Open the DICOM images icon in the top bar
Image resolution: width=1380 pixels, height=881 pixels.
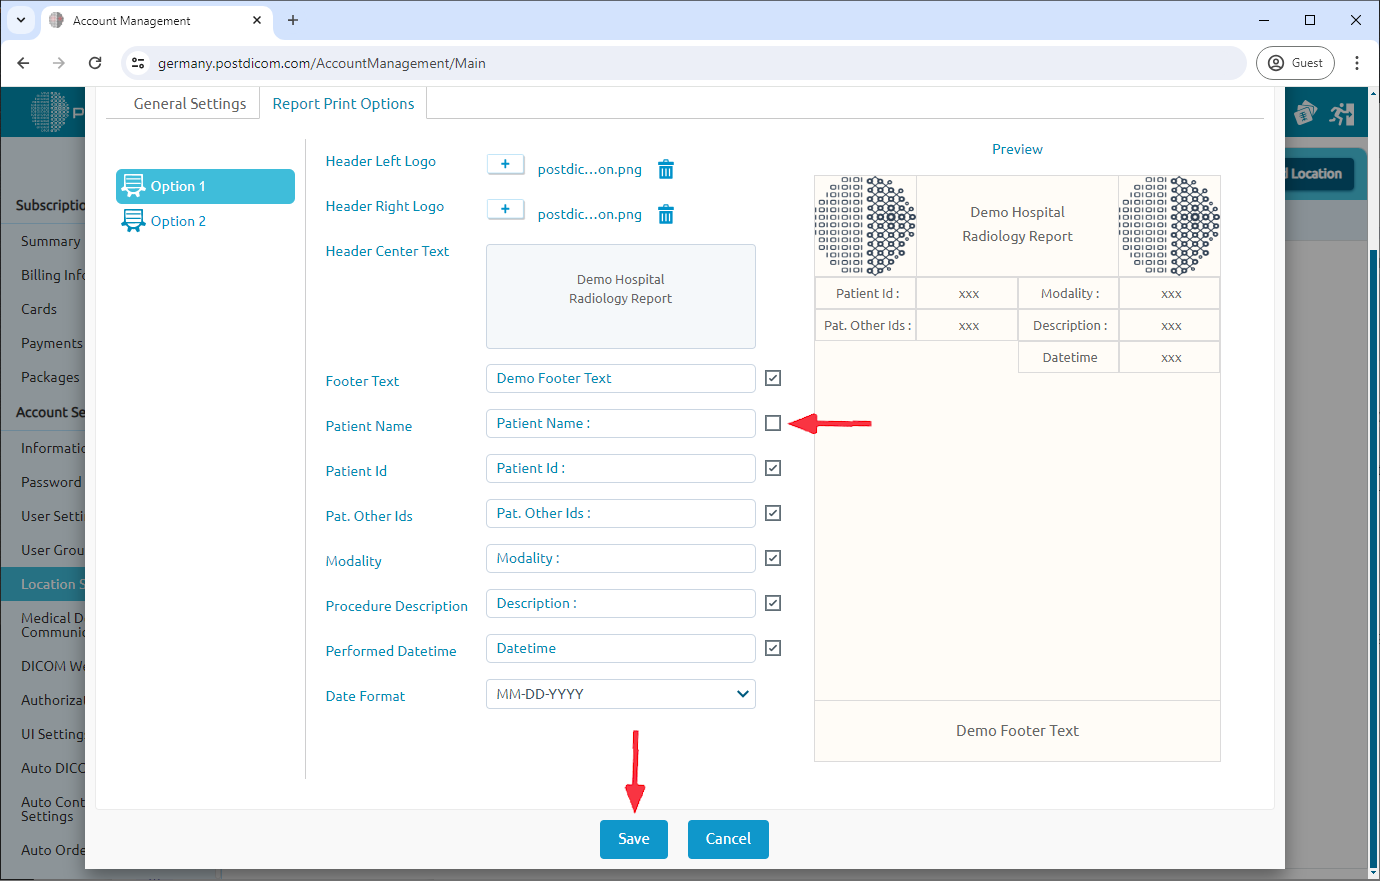tap(1306, 112)
